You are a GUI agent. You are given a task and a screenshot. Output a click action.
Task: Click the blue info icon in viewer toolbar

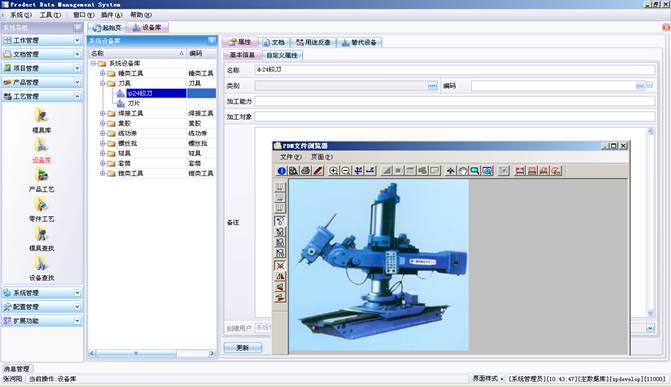(281, 171)
